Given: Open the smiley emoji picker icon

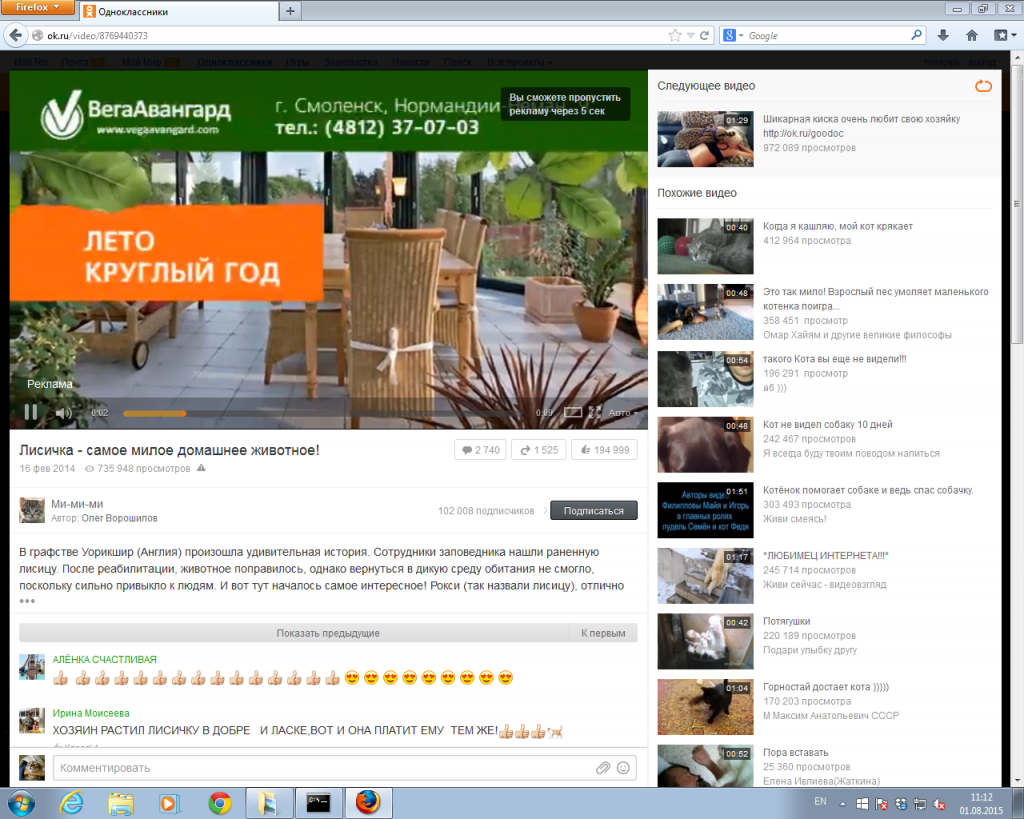Looking at the screenshot, I should 623,768.
